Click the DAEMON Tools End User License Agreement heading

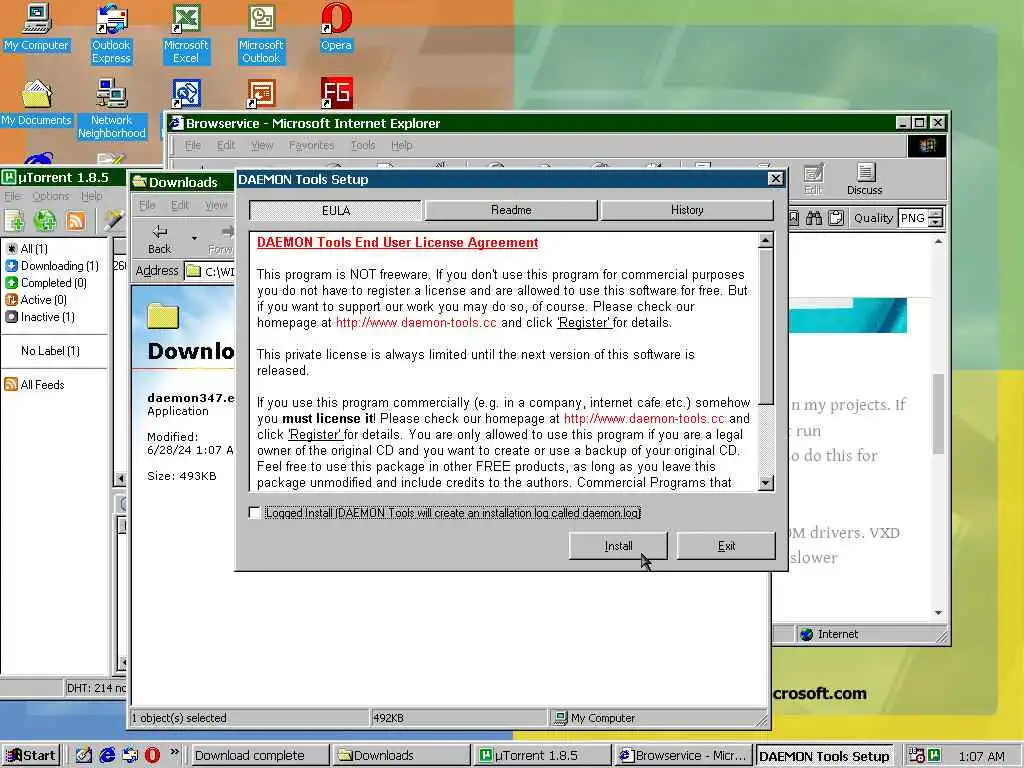[x=397, y=242]
